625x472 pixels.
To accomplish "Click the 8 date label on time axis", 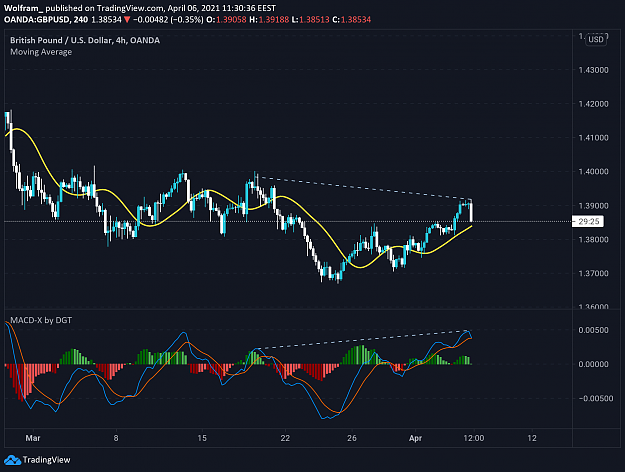I will 116,438.
